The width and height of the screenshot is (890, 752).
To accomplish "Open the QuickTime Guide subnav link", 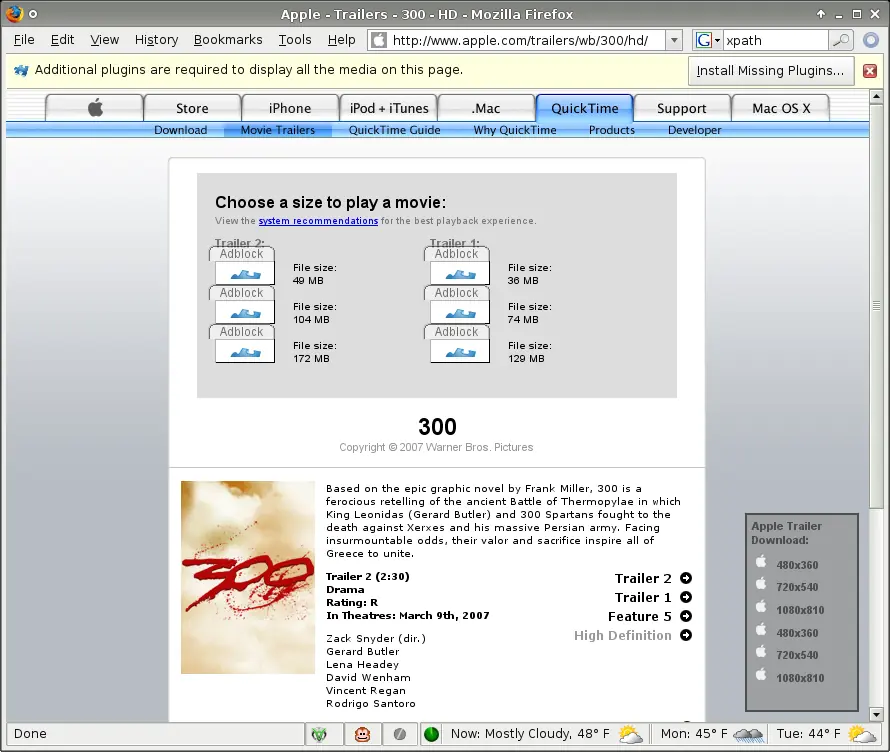I will (394, 130).
